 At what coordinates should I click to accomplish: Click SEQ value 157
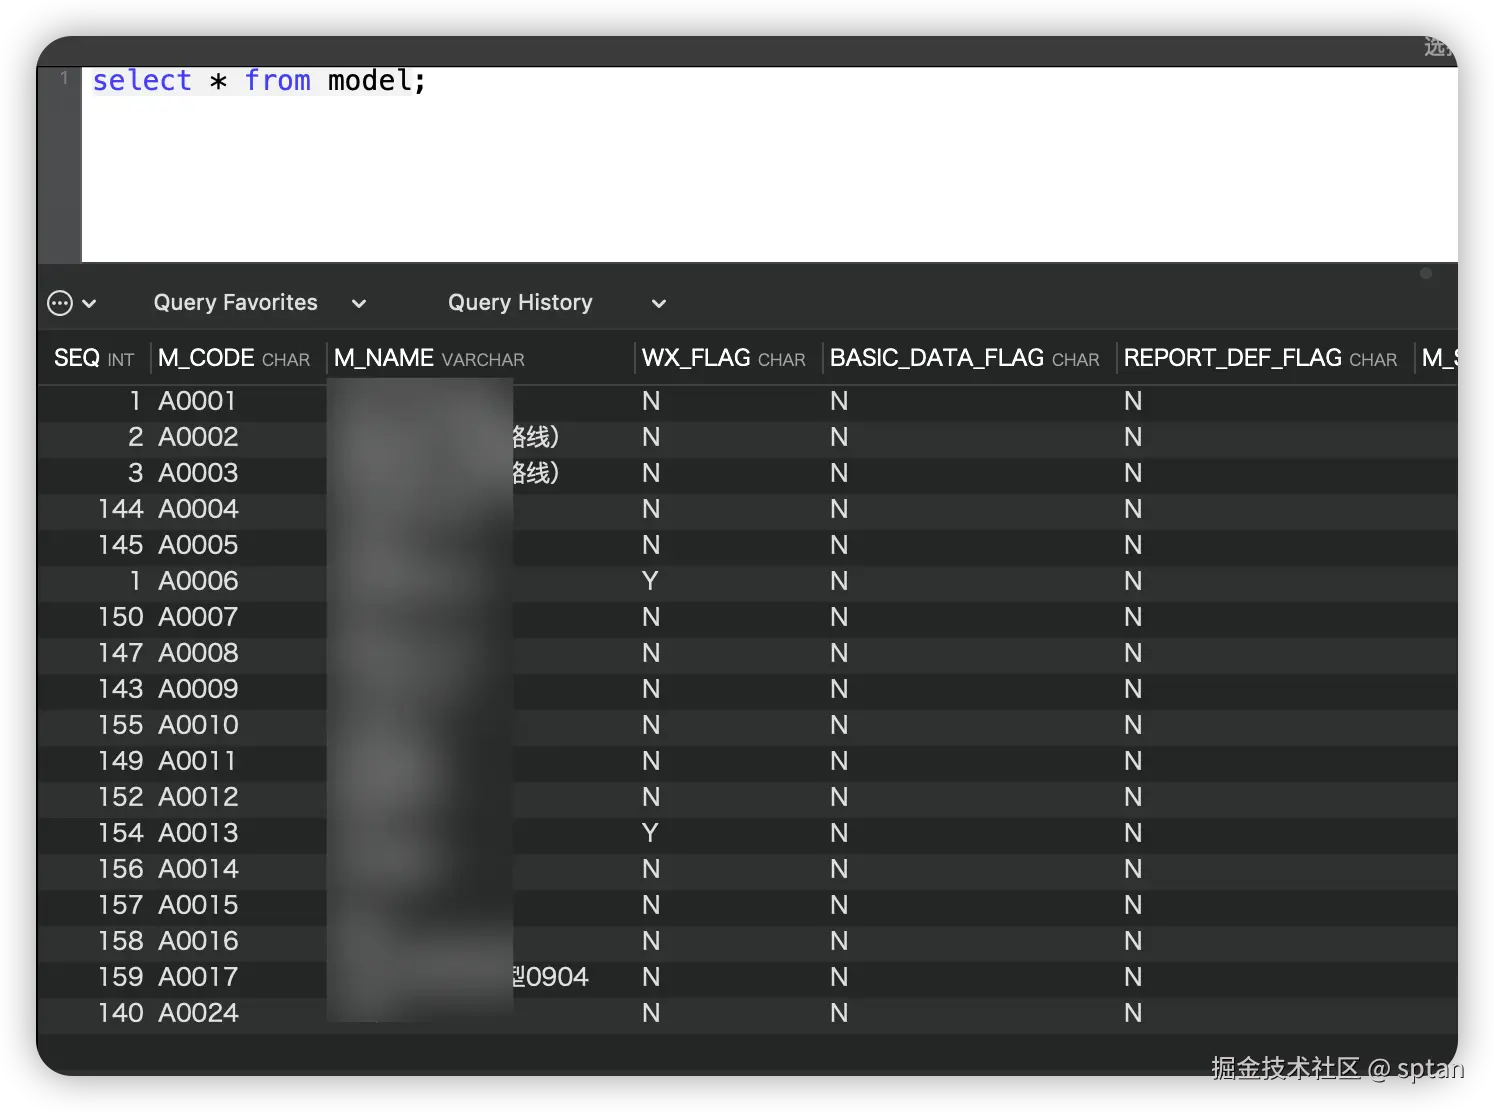pyautogui.click(x=121, y=905)
